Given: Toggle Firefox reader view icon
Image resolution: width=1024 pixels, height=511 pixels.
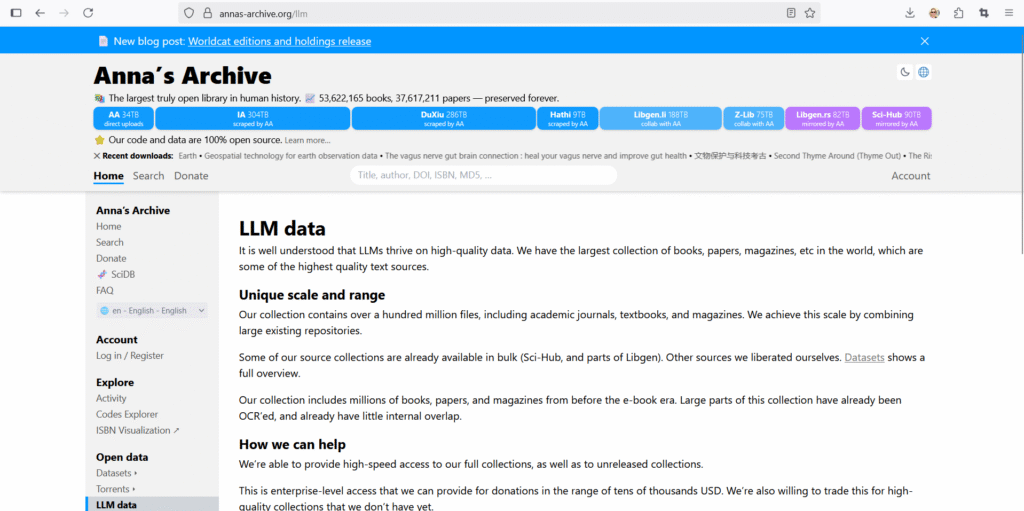Looking at the screenshot, I should click(791, 13).
